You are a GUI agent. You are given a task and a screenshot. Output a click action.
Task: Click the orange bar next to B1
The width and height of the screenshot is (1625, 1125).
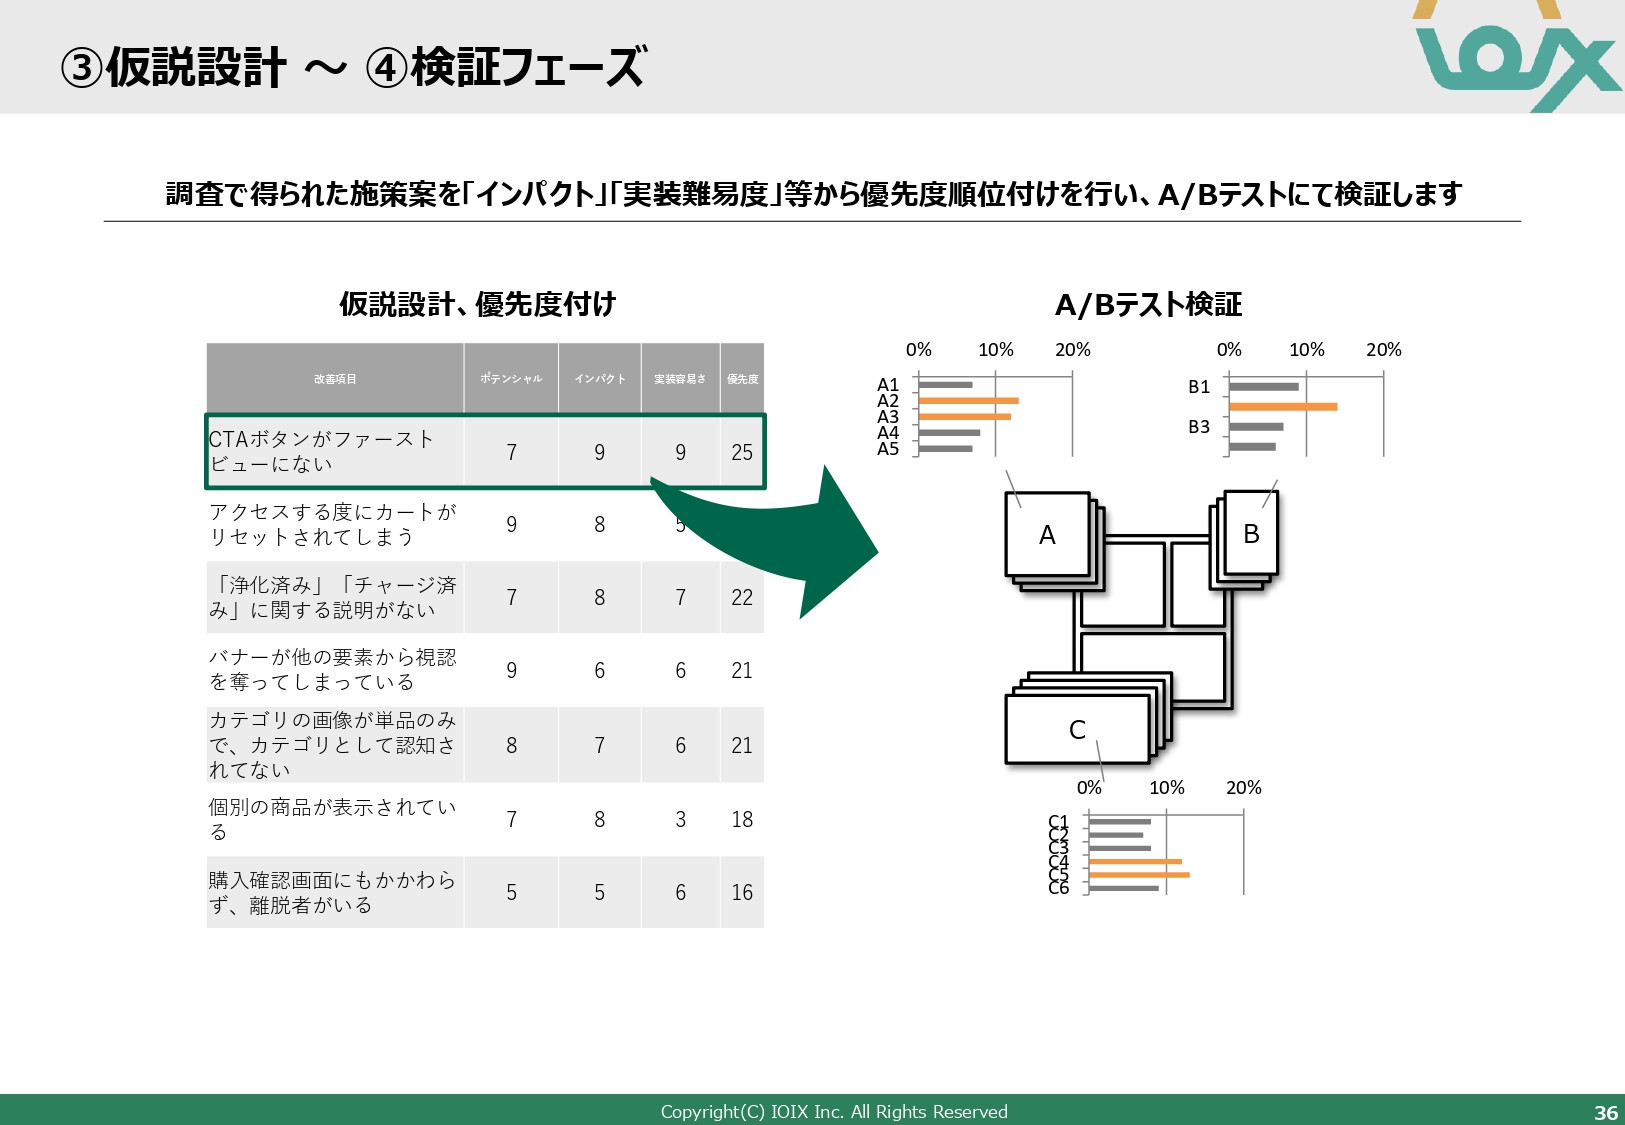point(1285,407)
